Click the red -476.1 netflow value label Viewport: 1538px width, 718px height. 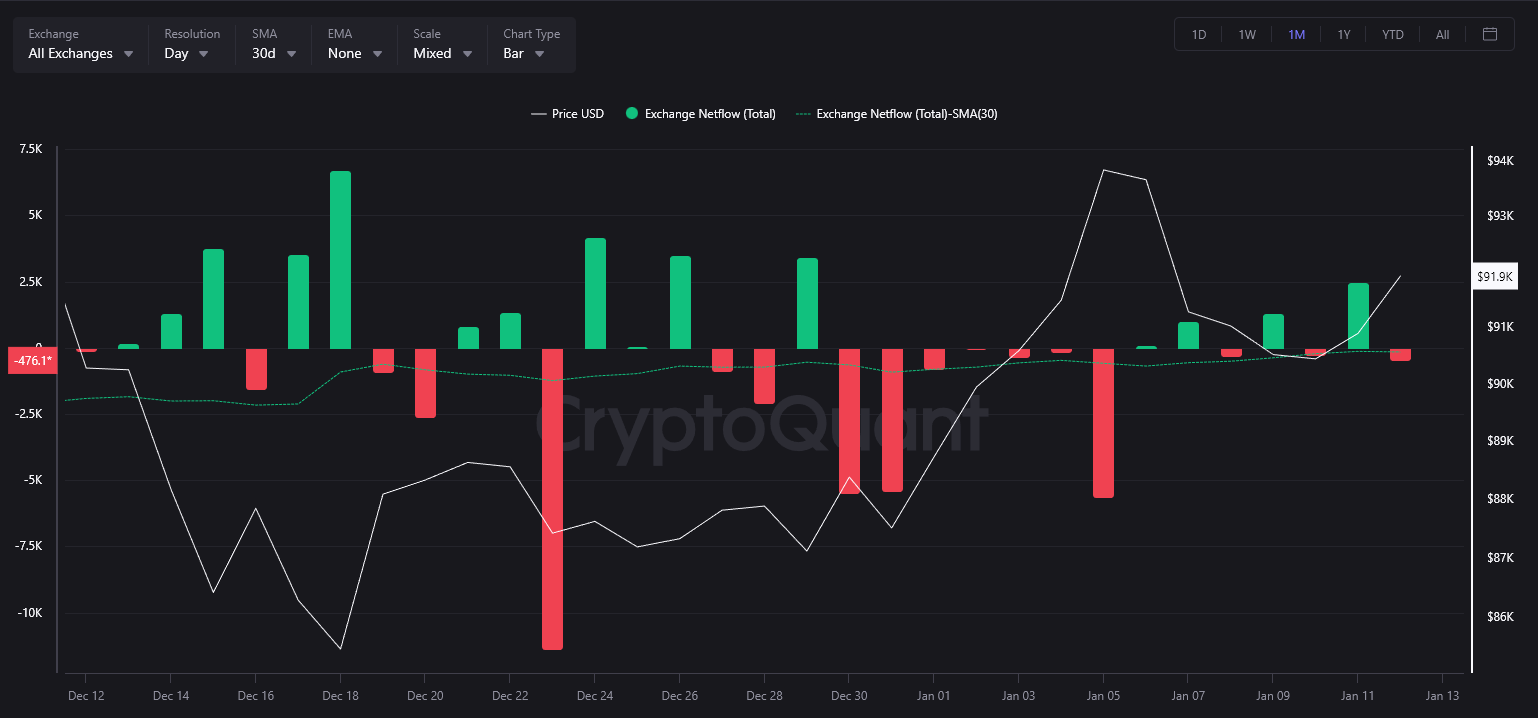(31, 361)
